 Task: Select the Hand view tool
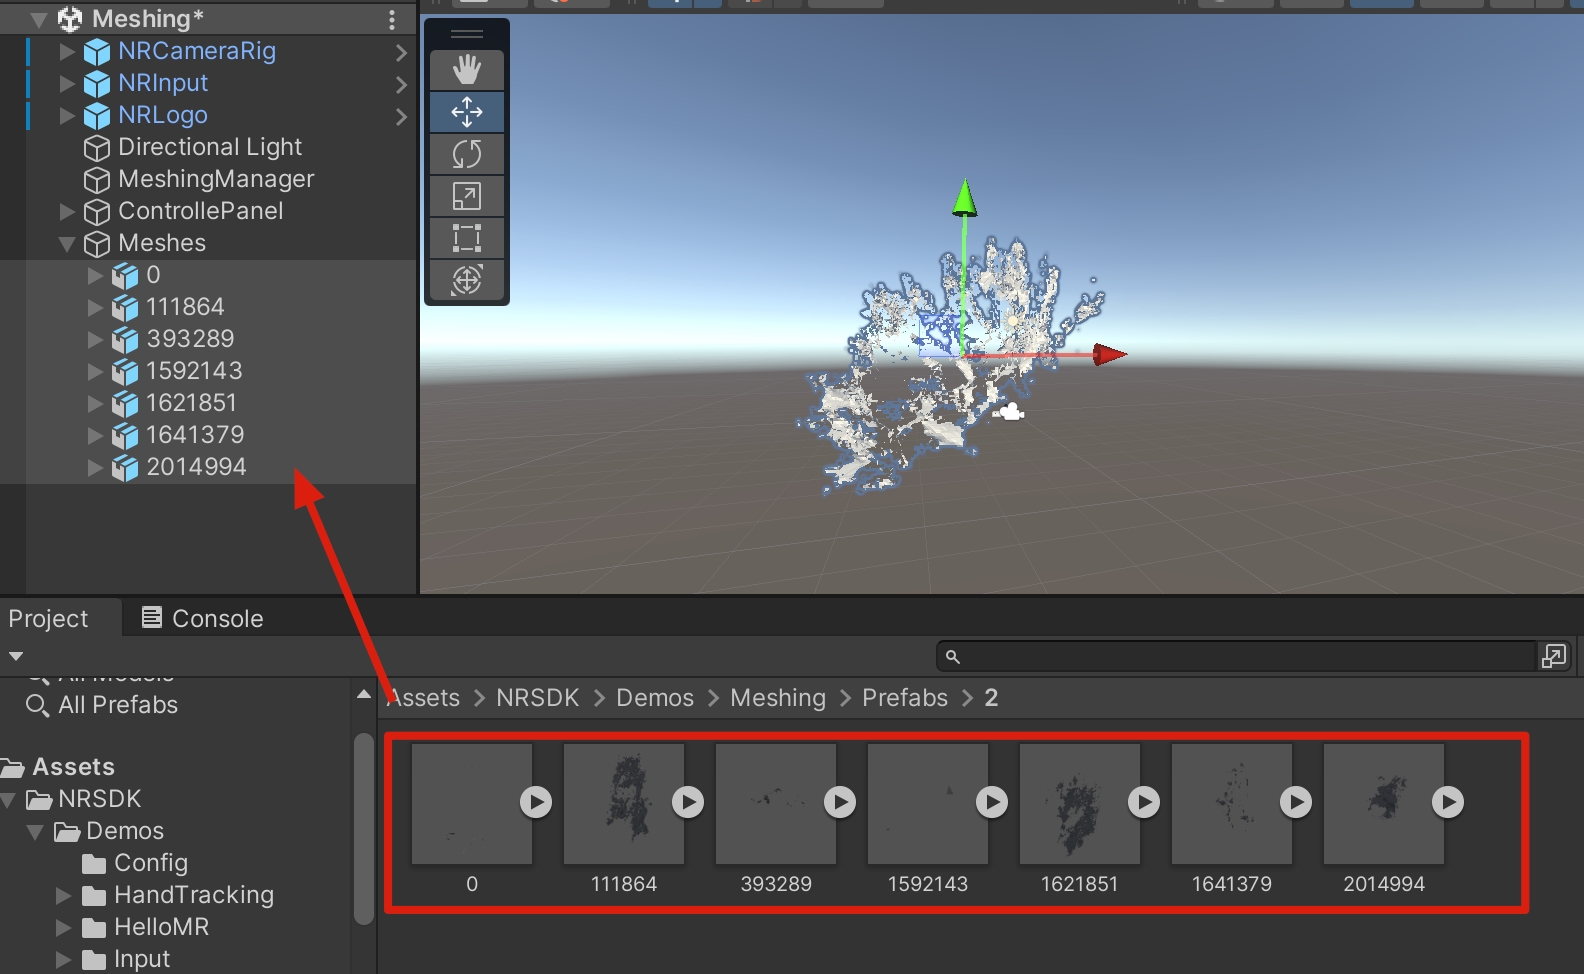tap(467, 70)
